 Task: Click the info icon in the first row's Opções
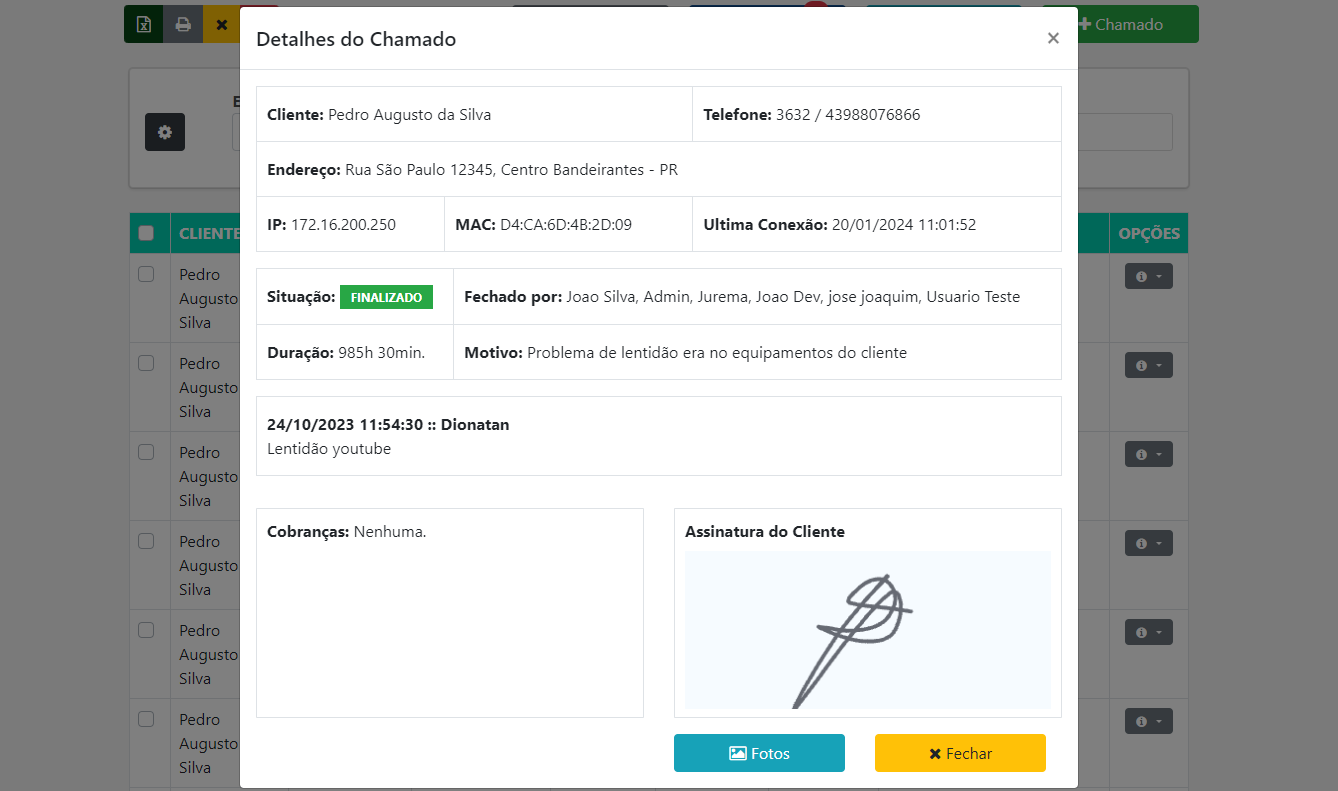pos(1143,275)
